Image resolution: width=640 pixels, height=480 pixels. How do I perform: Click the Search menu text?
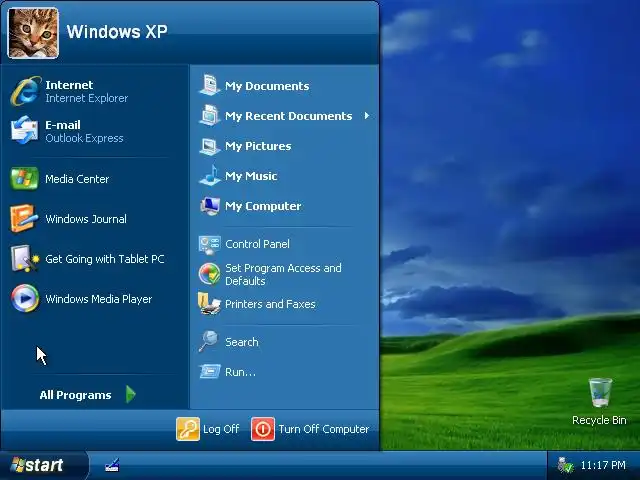click(242, 342)
